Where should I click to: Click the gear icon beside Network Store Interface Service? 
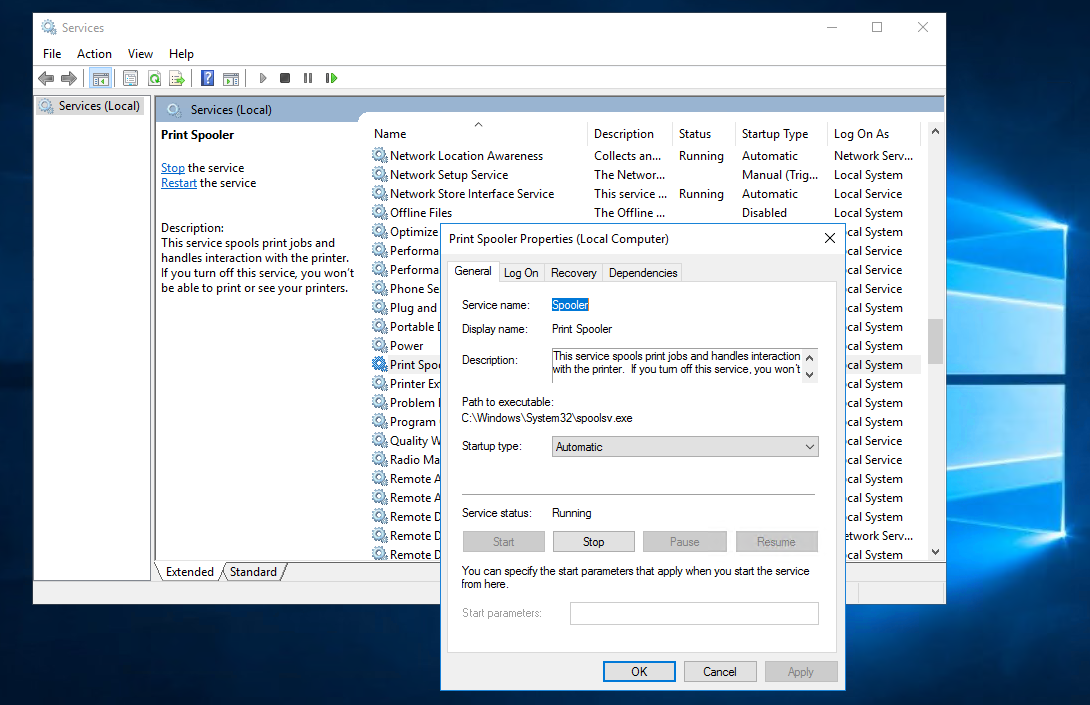click(380, 193)
